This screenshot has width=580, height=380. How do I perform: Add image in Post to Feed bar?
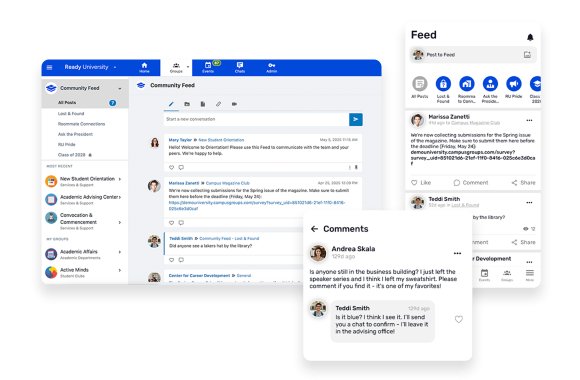(x=527, y=55)
